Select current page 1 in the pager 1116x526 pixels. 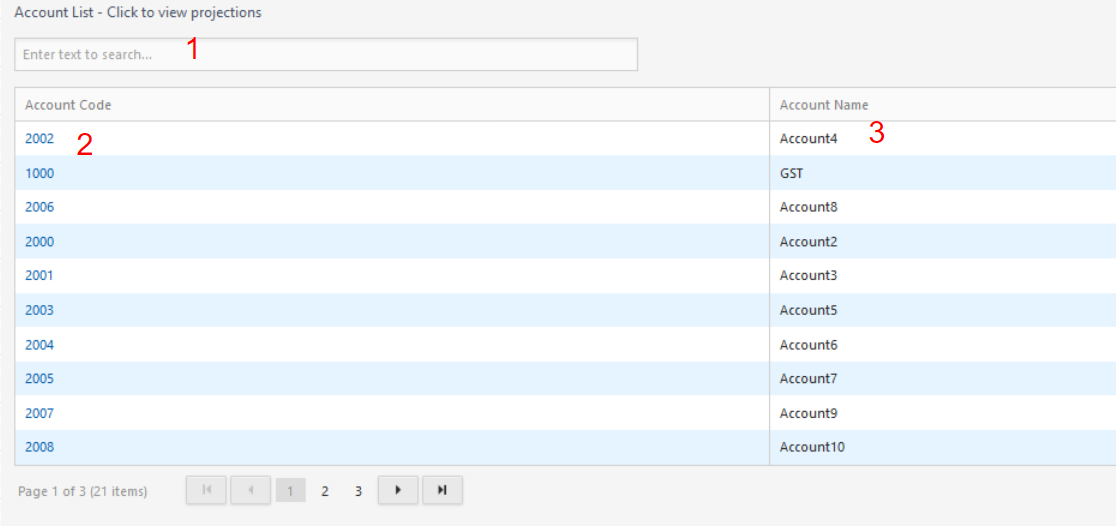pos(290,490)
